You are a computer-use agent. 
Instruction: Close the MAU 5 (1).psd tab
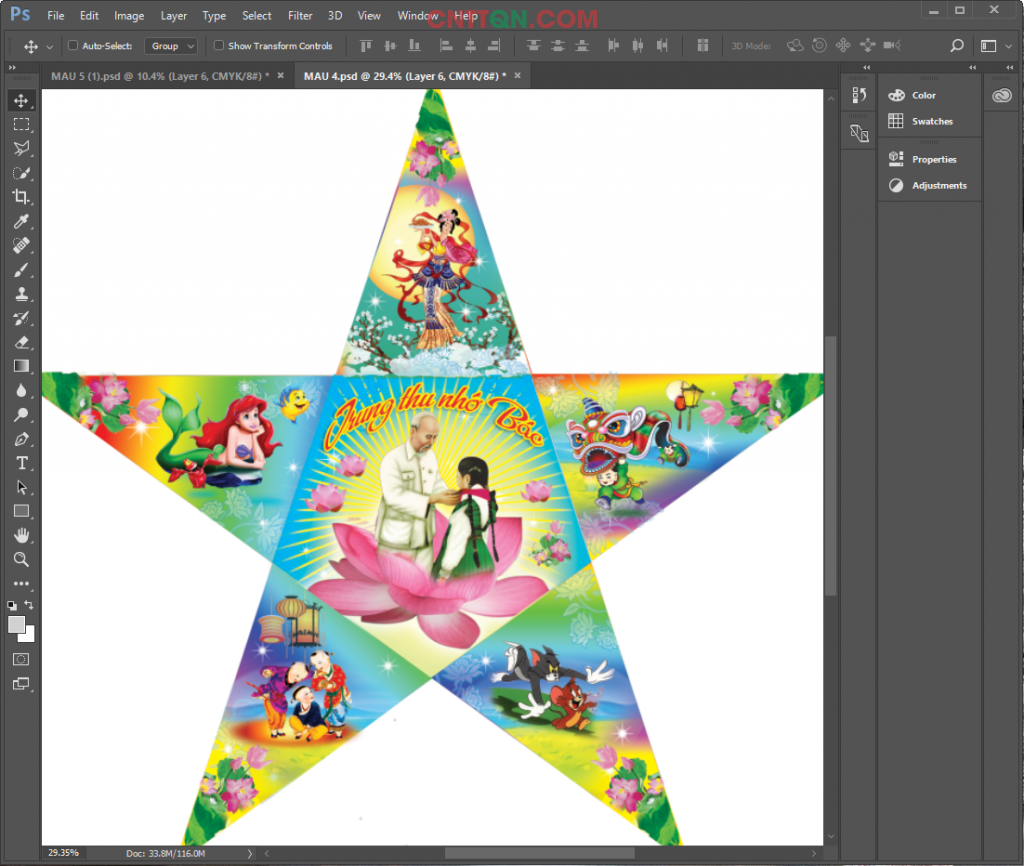point(280,76)
